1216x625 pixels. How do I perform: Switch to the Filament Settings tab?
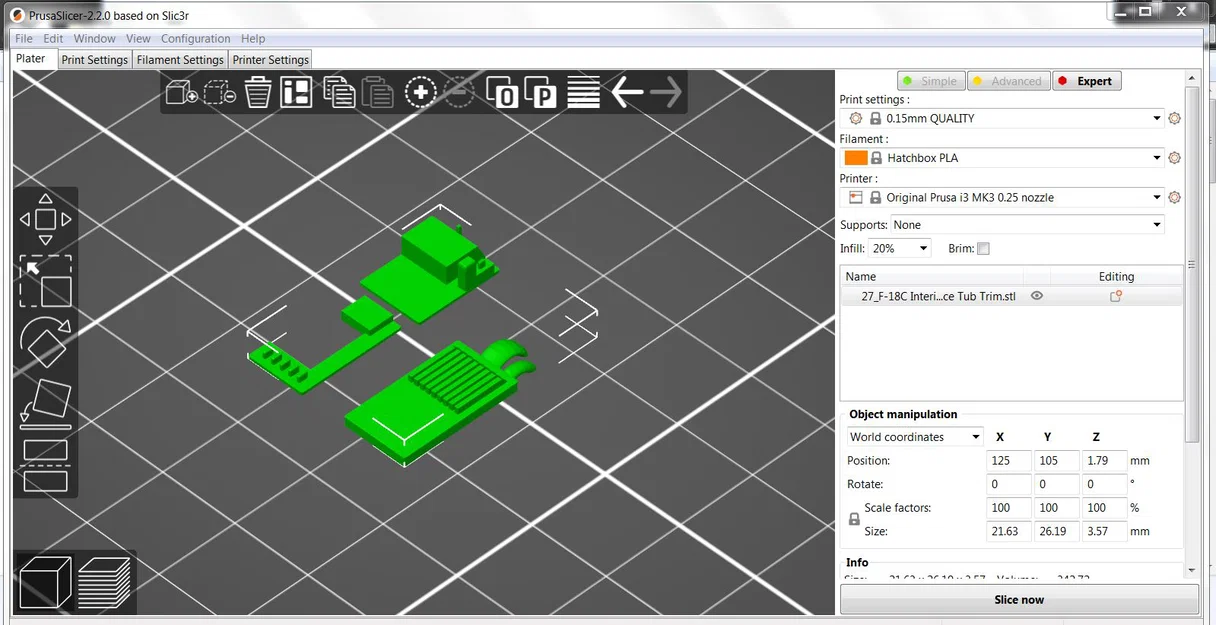180,59
